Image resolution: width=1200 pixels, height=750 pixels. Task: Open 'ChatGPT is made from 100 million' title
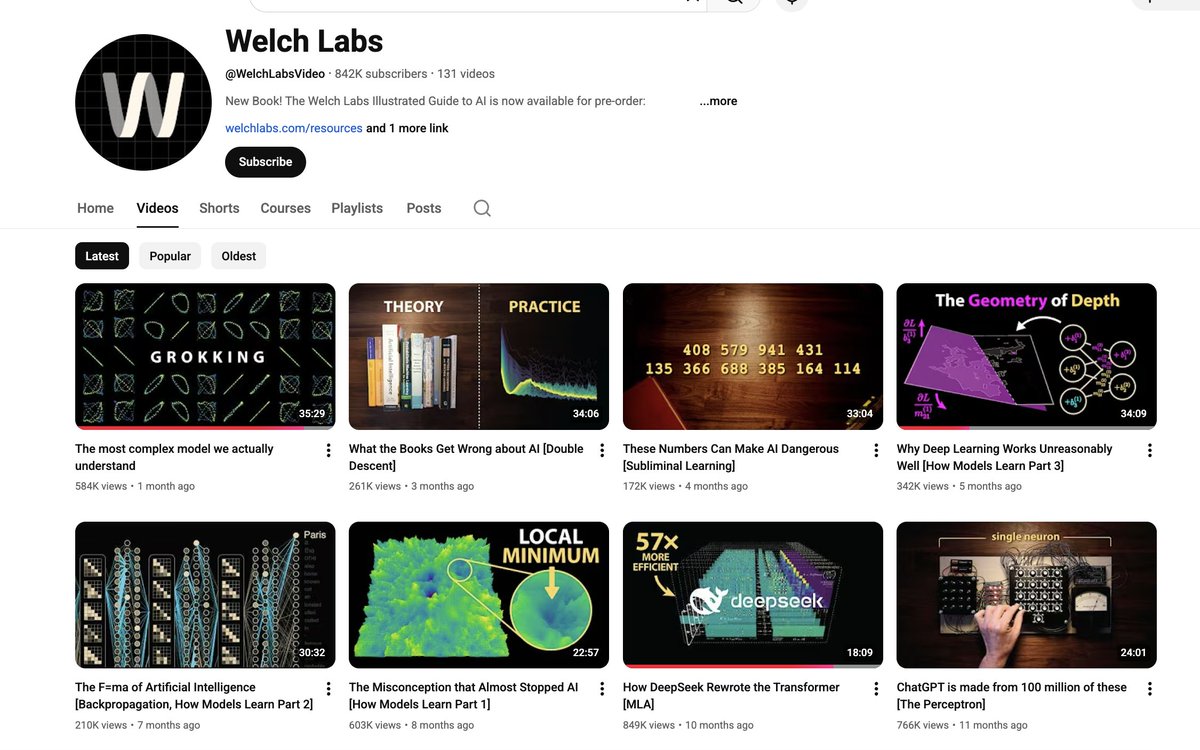pyautogui.click(x=1012, y=695)
